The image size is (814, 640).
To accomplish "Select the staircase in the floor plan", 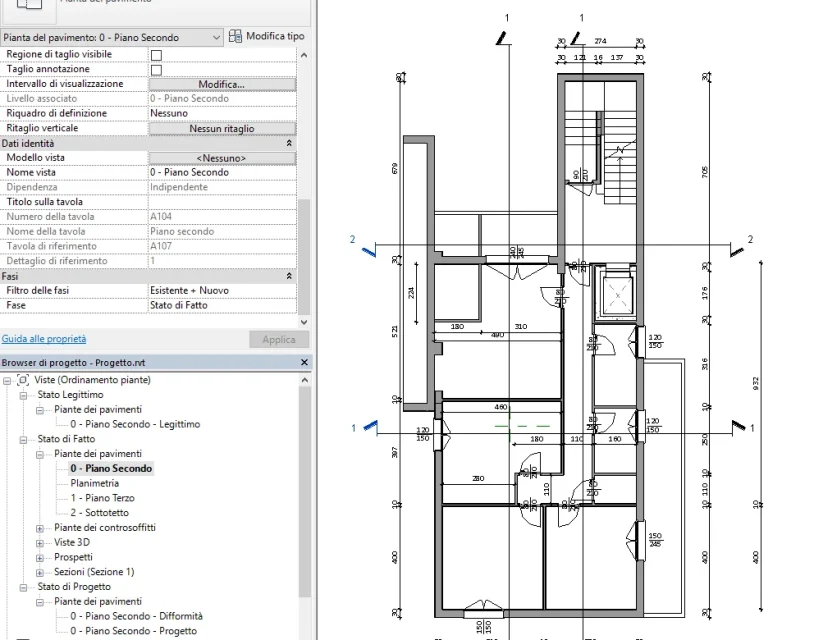I will pos(601,157).
